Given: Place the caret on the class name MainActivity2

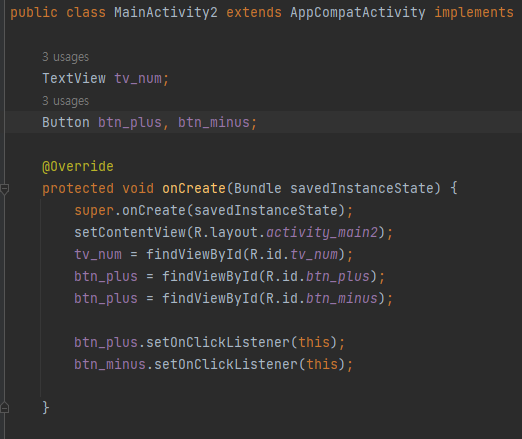Looking at the screenshot, I should [x=166, y=13].
